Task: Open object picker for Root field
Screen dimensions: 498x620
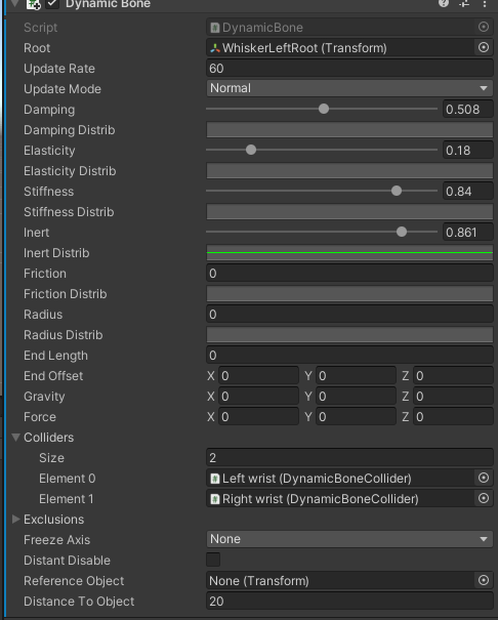Action: coord(483,48)
